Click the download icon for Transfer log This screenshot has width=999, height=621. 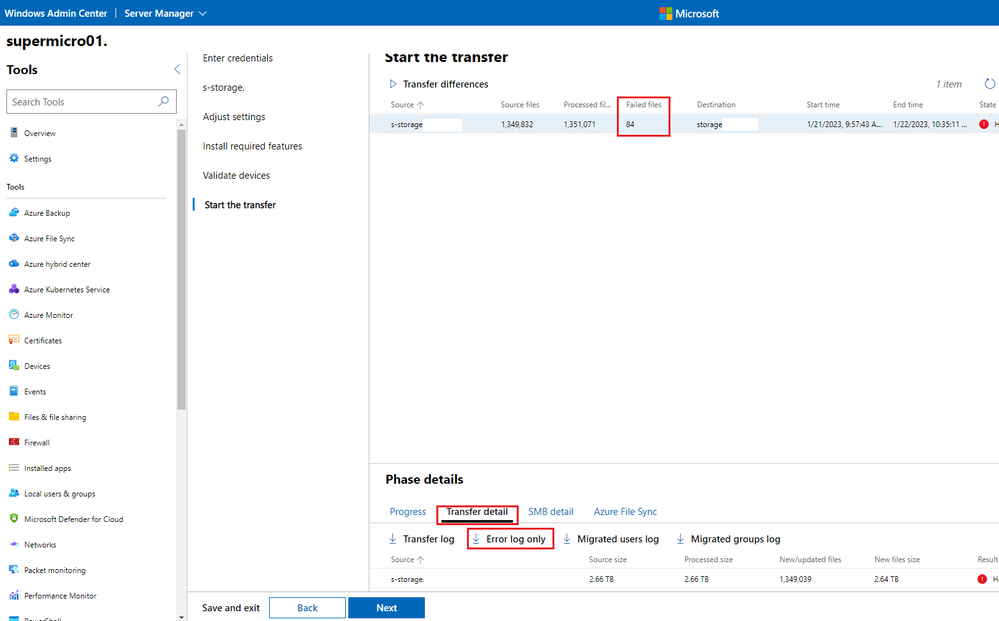pyautogui.click(x=393, y=539)
